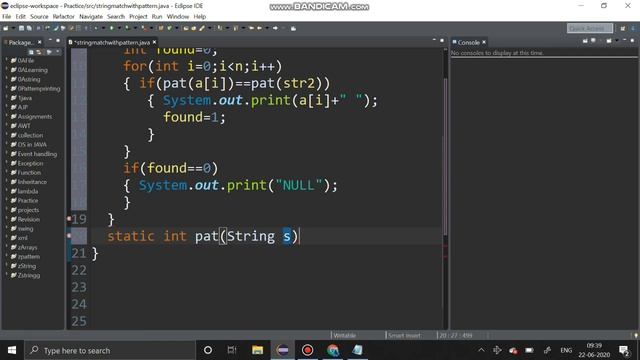The width and height of the screenshot is (640, 360).
Task: Click the New Java Package toolbar icon
Action: 161,28
